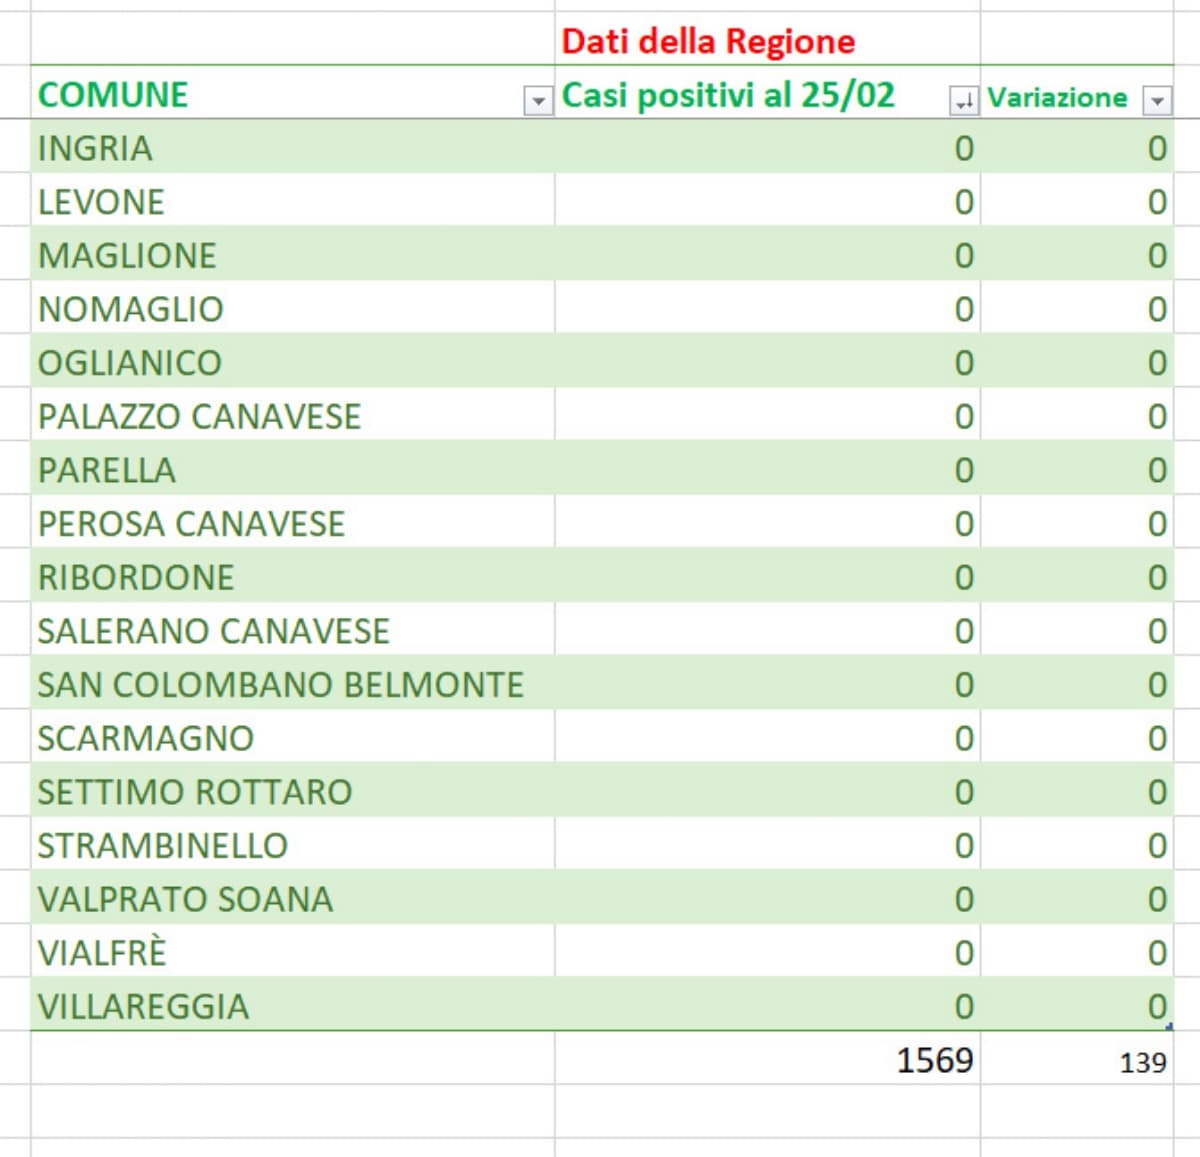Select the Variazione value for SCARMAGNO
The width and height of the screenshot is (1200, 1157).
pos(1156,739)
